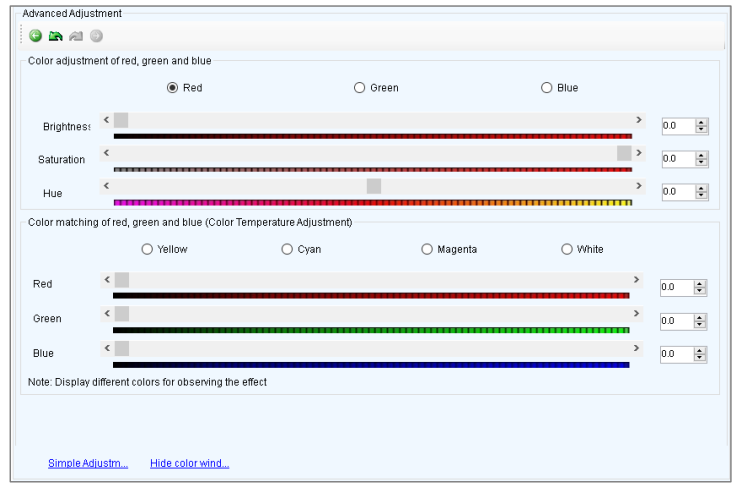This screenshot has height=486, width=736.
Task: Click the Green matching value input field
Action: click(677, 321)
